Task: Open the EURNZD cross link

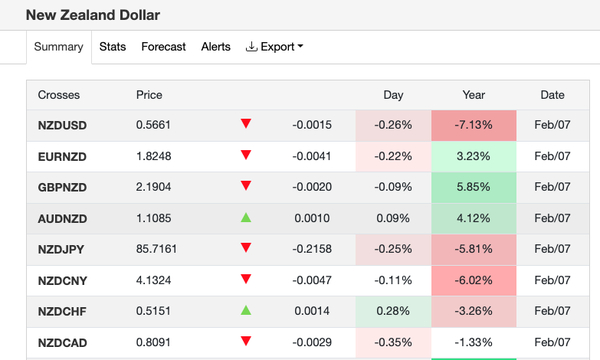Action: 62,157
